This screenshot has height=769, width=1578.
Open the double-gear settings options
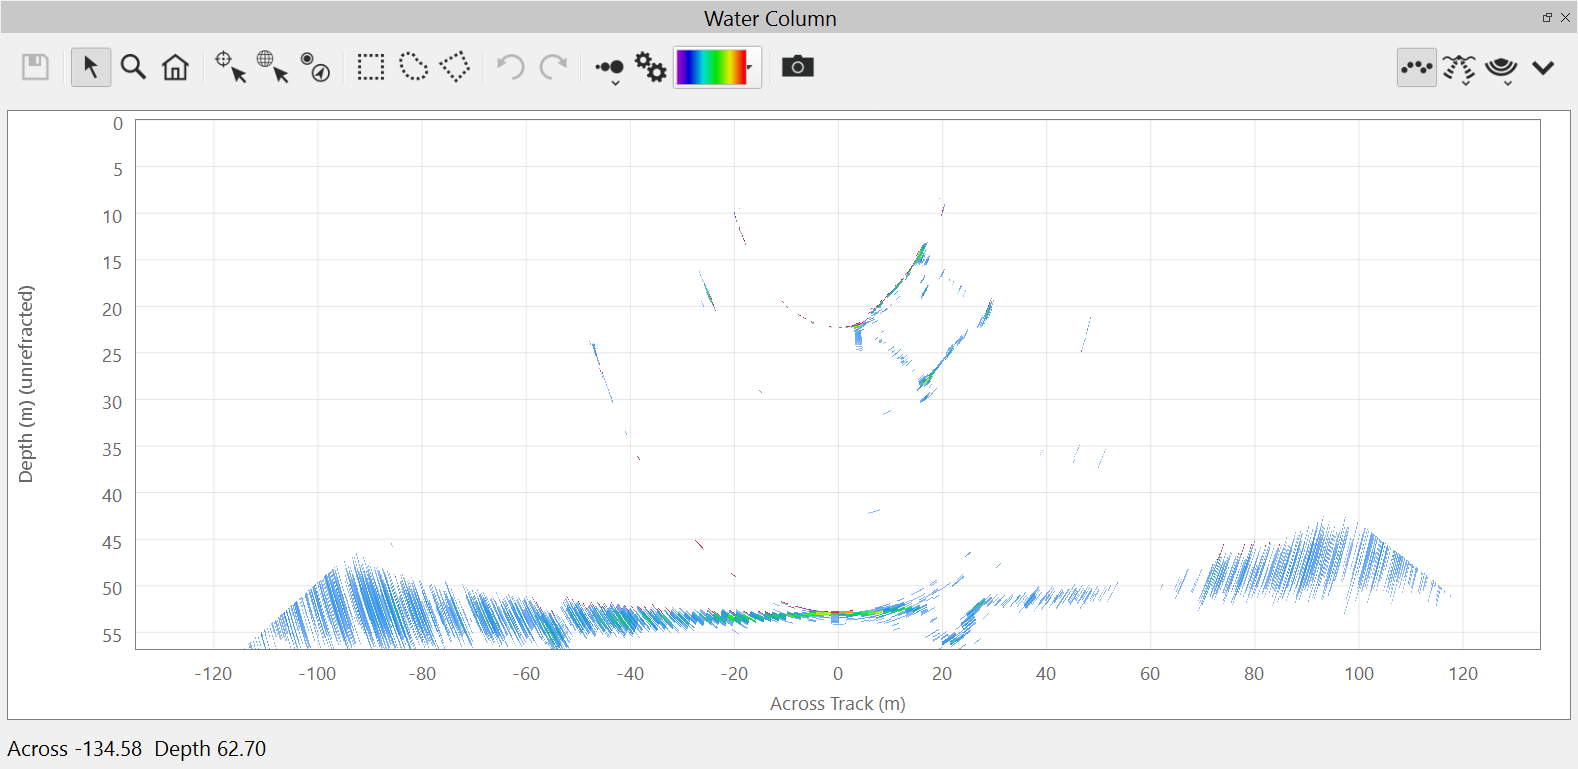pos(651,67)
